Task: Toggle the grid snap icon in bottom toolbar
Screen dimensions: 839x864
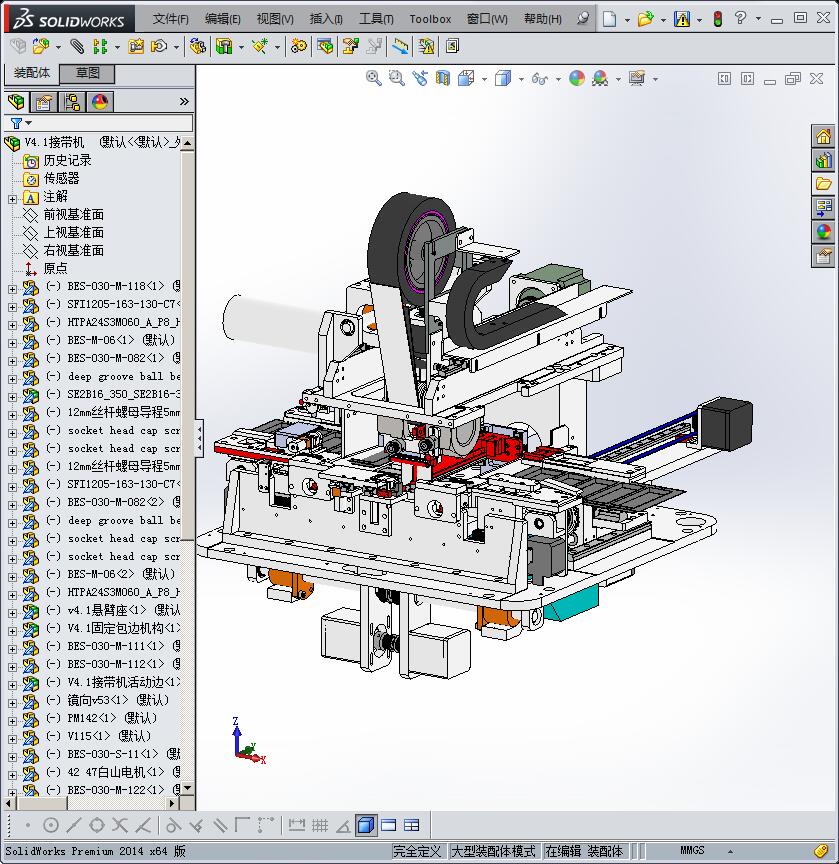Action: [x=320, y=825]
